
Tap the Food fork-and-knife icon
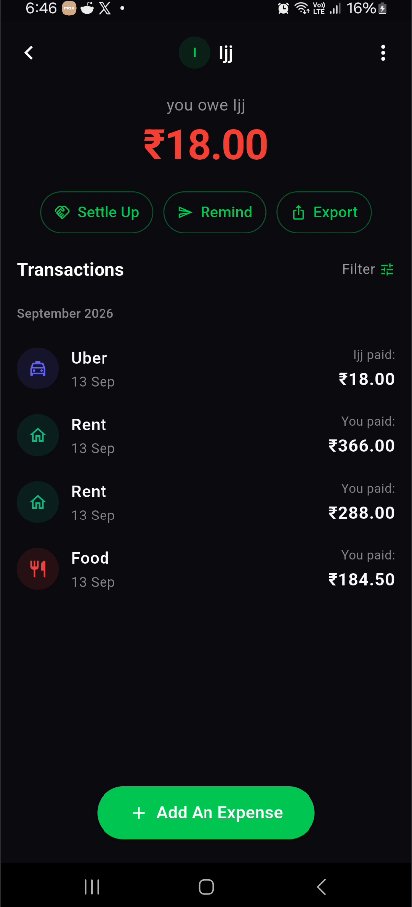pyautogui.click(x=38, y=569)
